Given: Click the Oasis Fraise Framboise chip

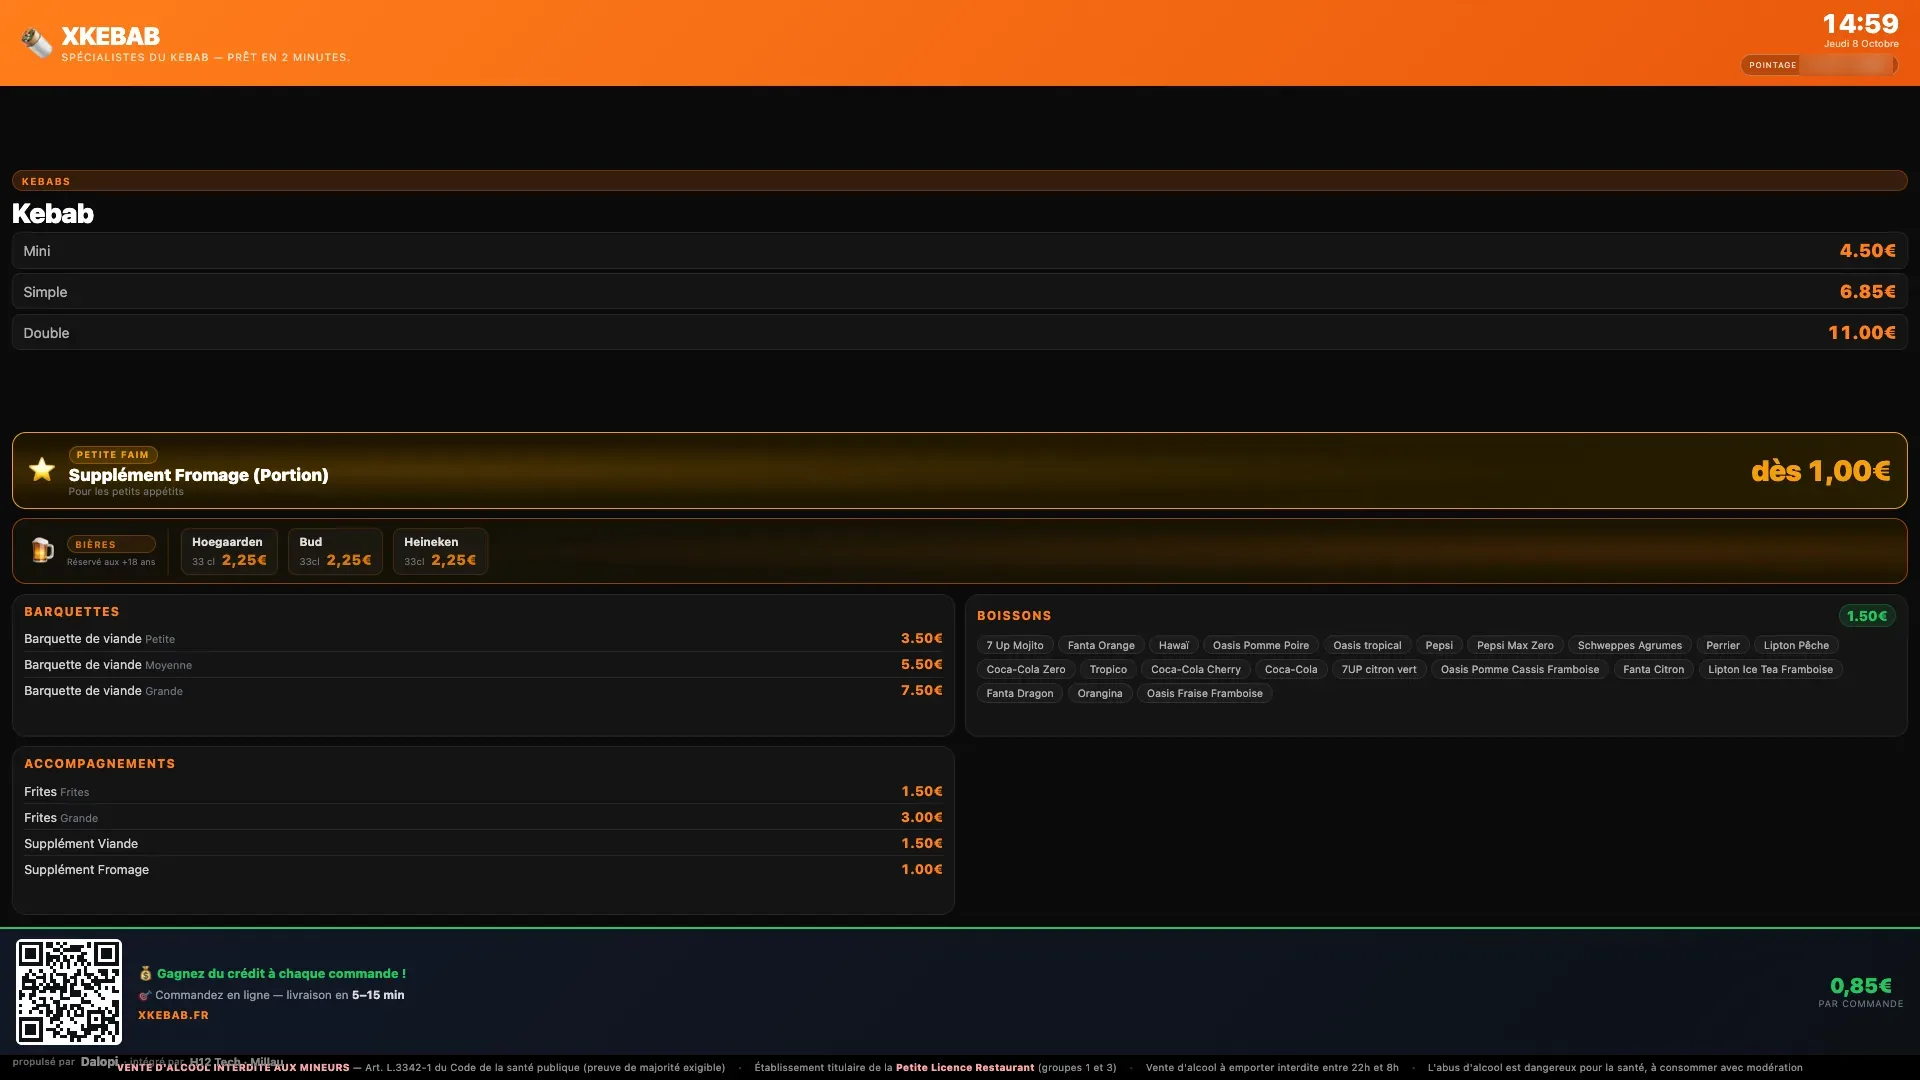Looking at the screenshot, I should point(1205,693).
